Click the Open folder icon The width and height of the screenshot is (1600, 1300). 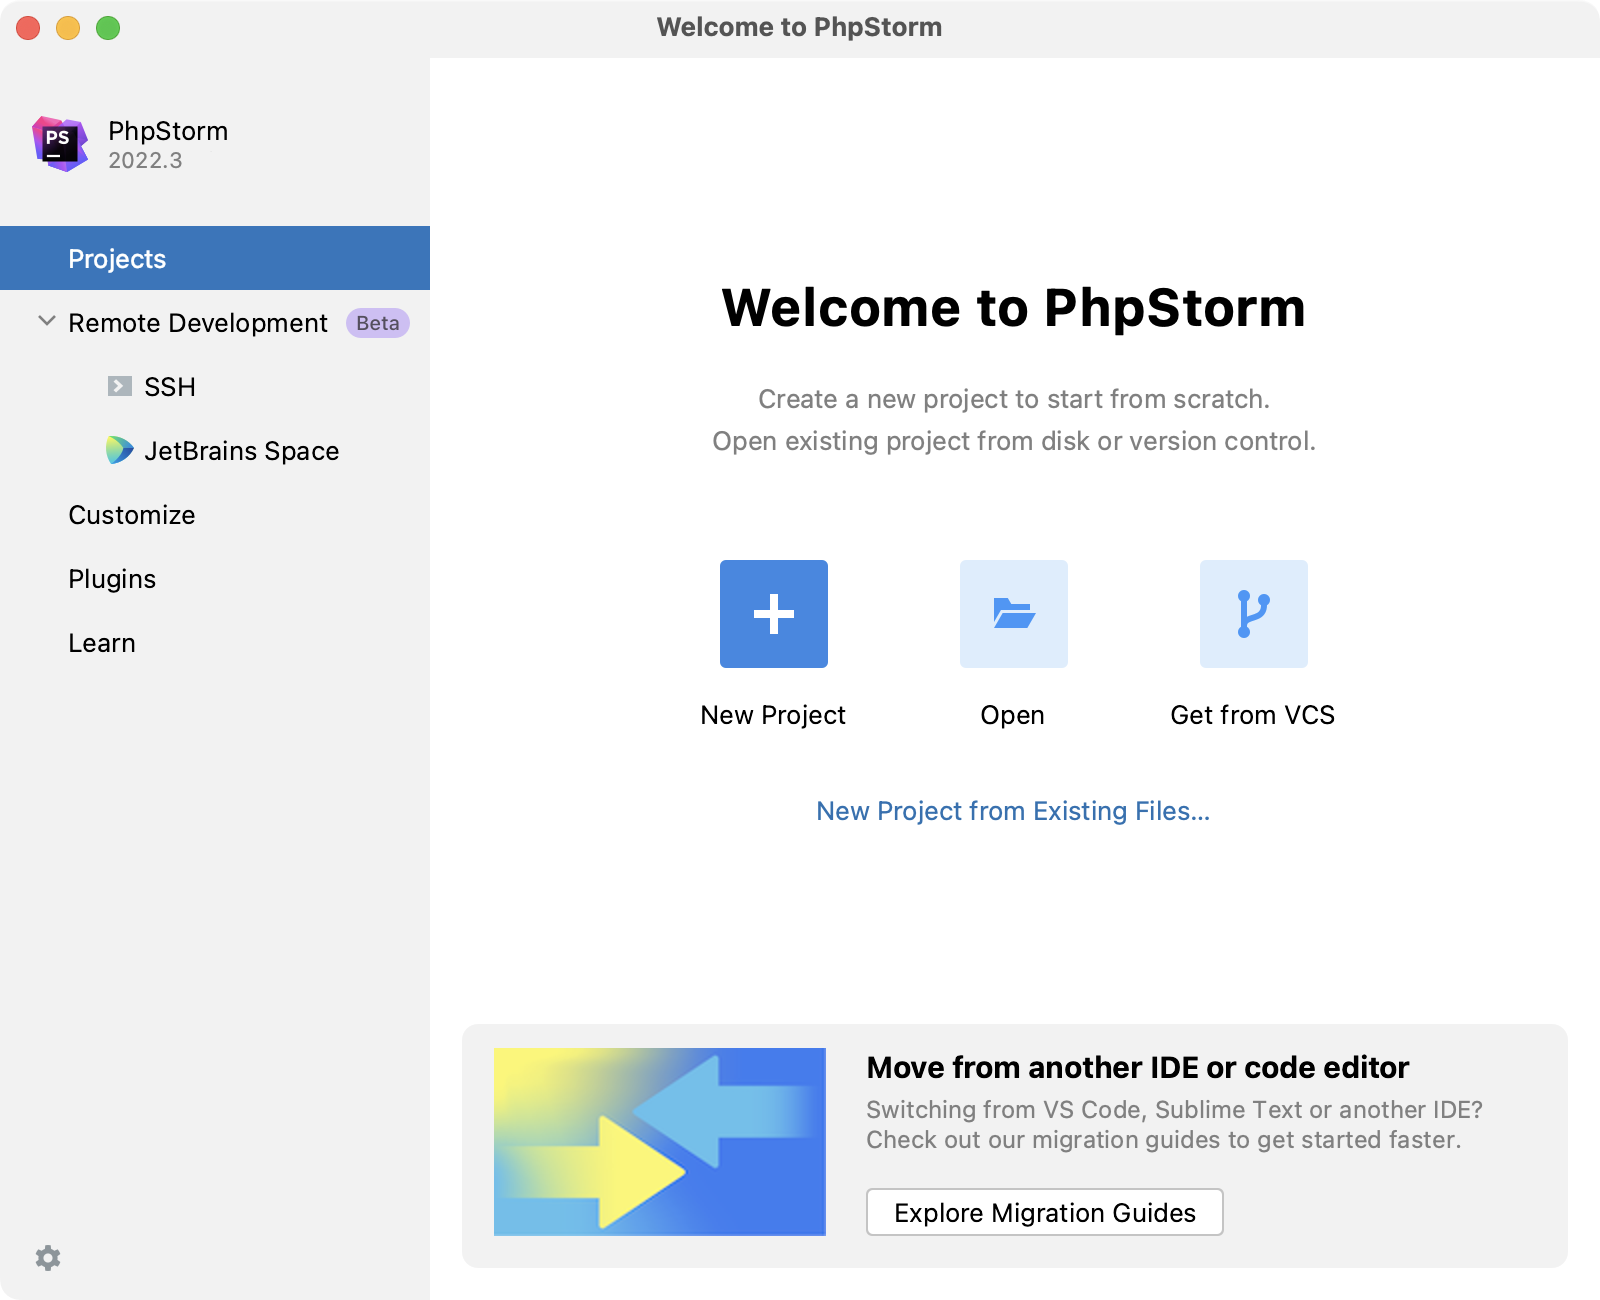[x=1014, y=614]
